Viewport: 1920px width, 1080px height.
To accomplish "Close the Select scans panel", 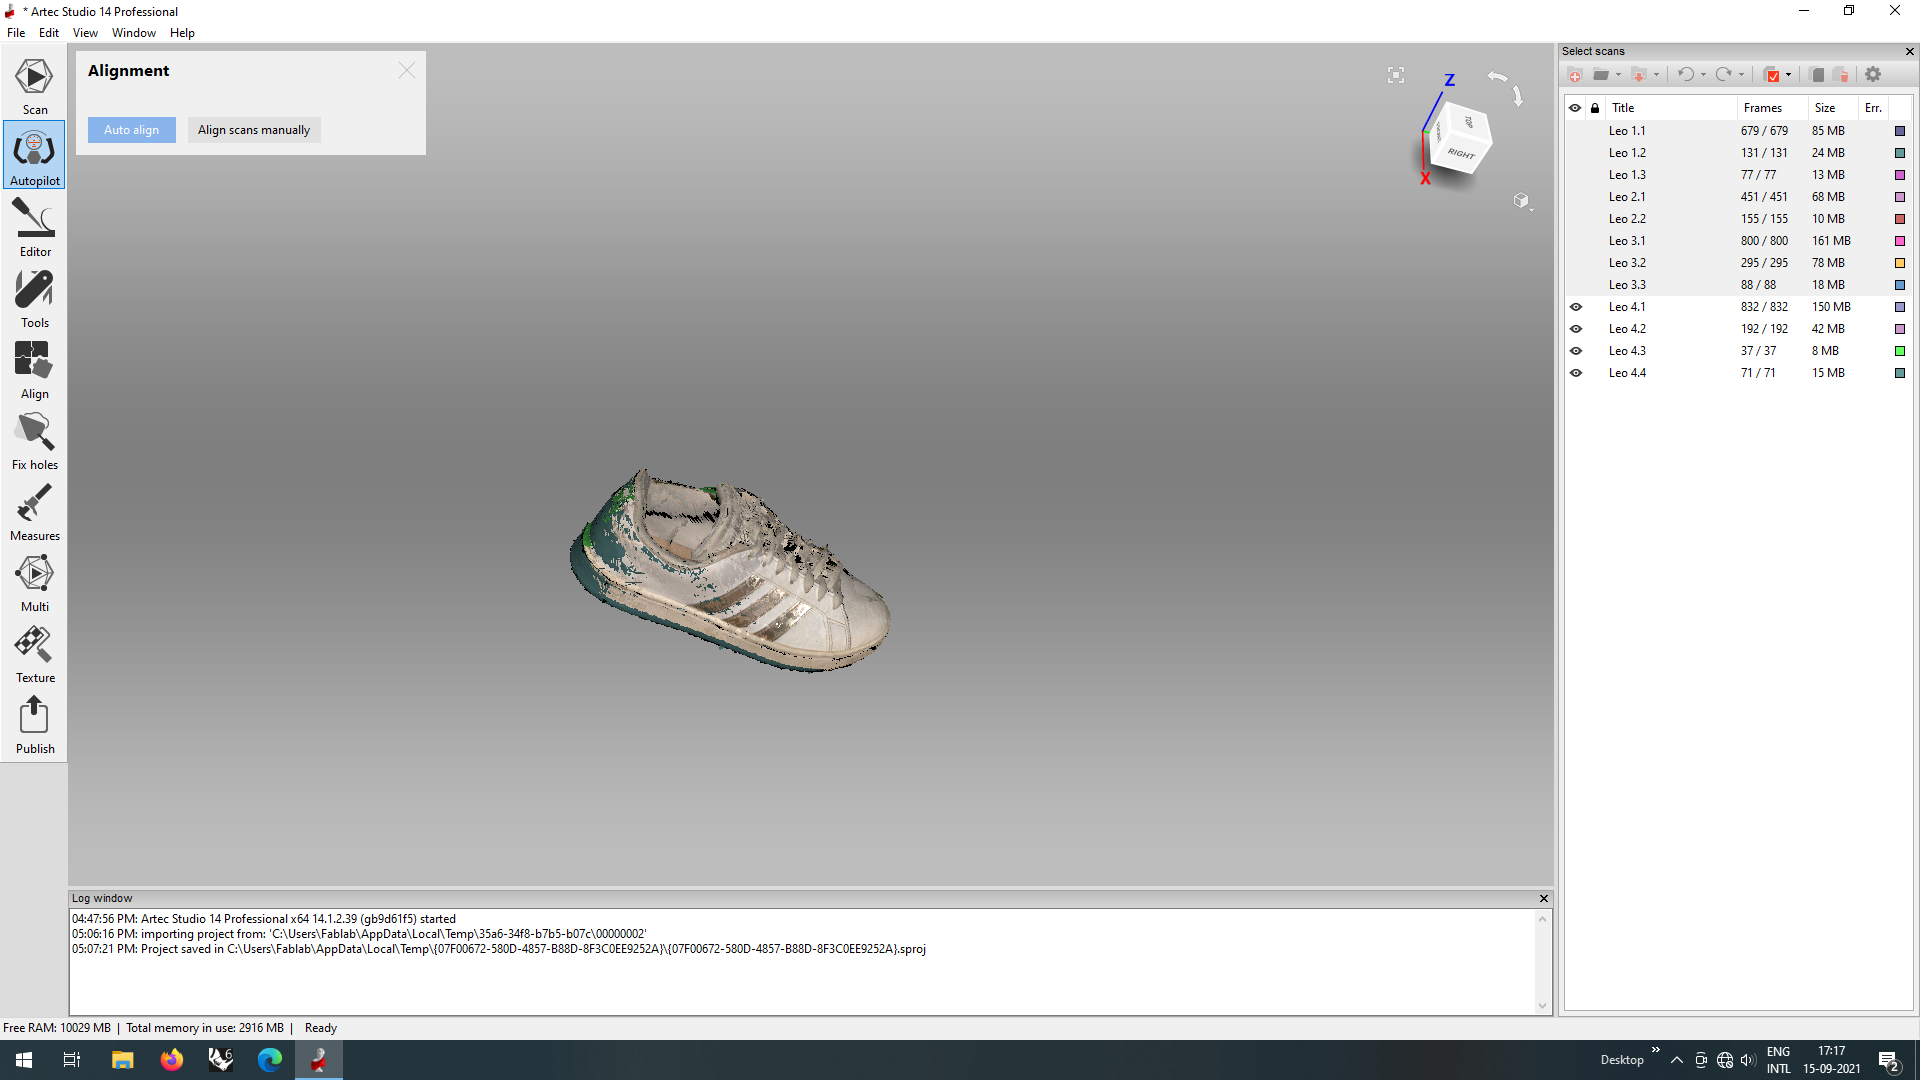I will (x=1909, y=51).
